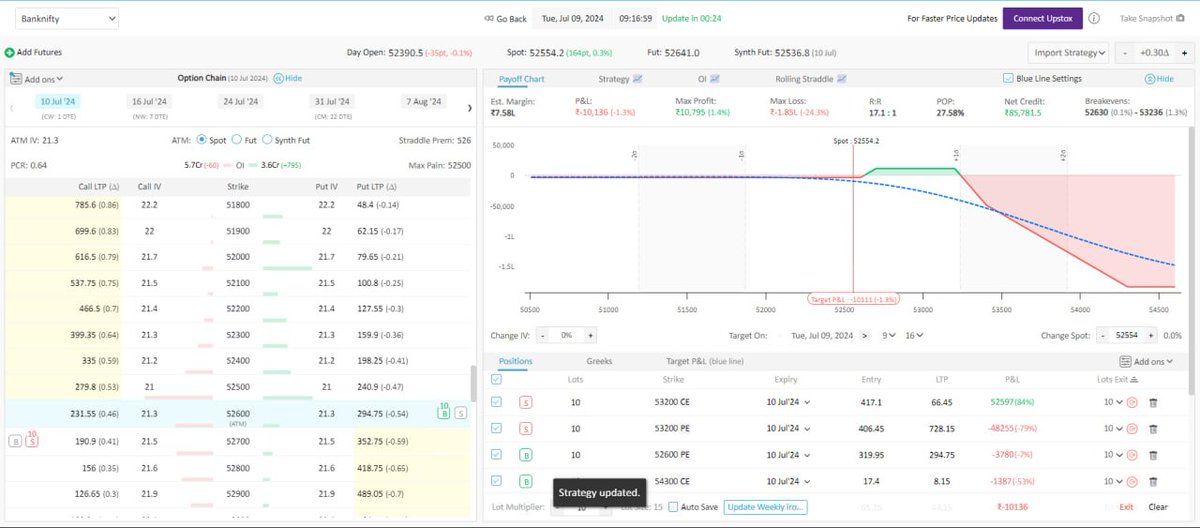Flip the Buy badge of 52600 PE position
The height and width of the screenshot is (528, 1200).
coord(525,455)
